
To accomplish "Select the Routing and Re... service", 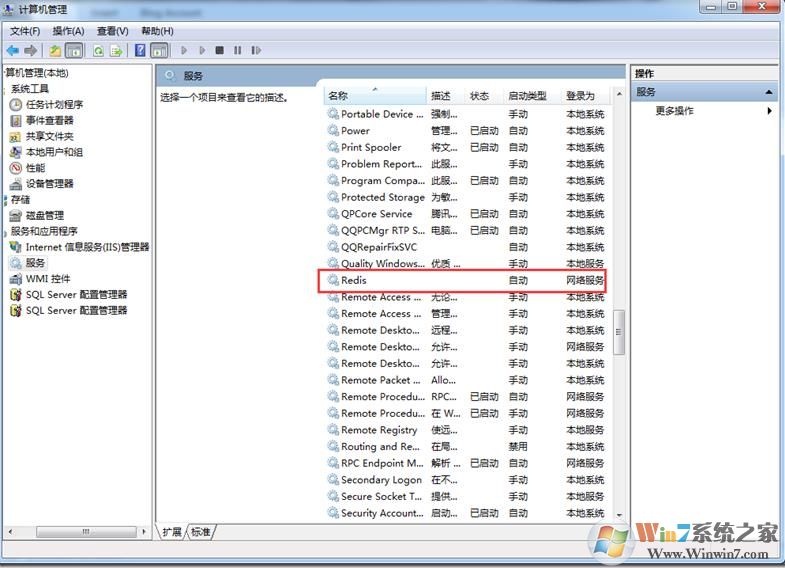I will (x=466, y=446).
